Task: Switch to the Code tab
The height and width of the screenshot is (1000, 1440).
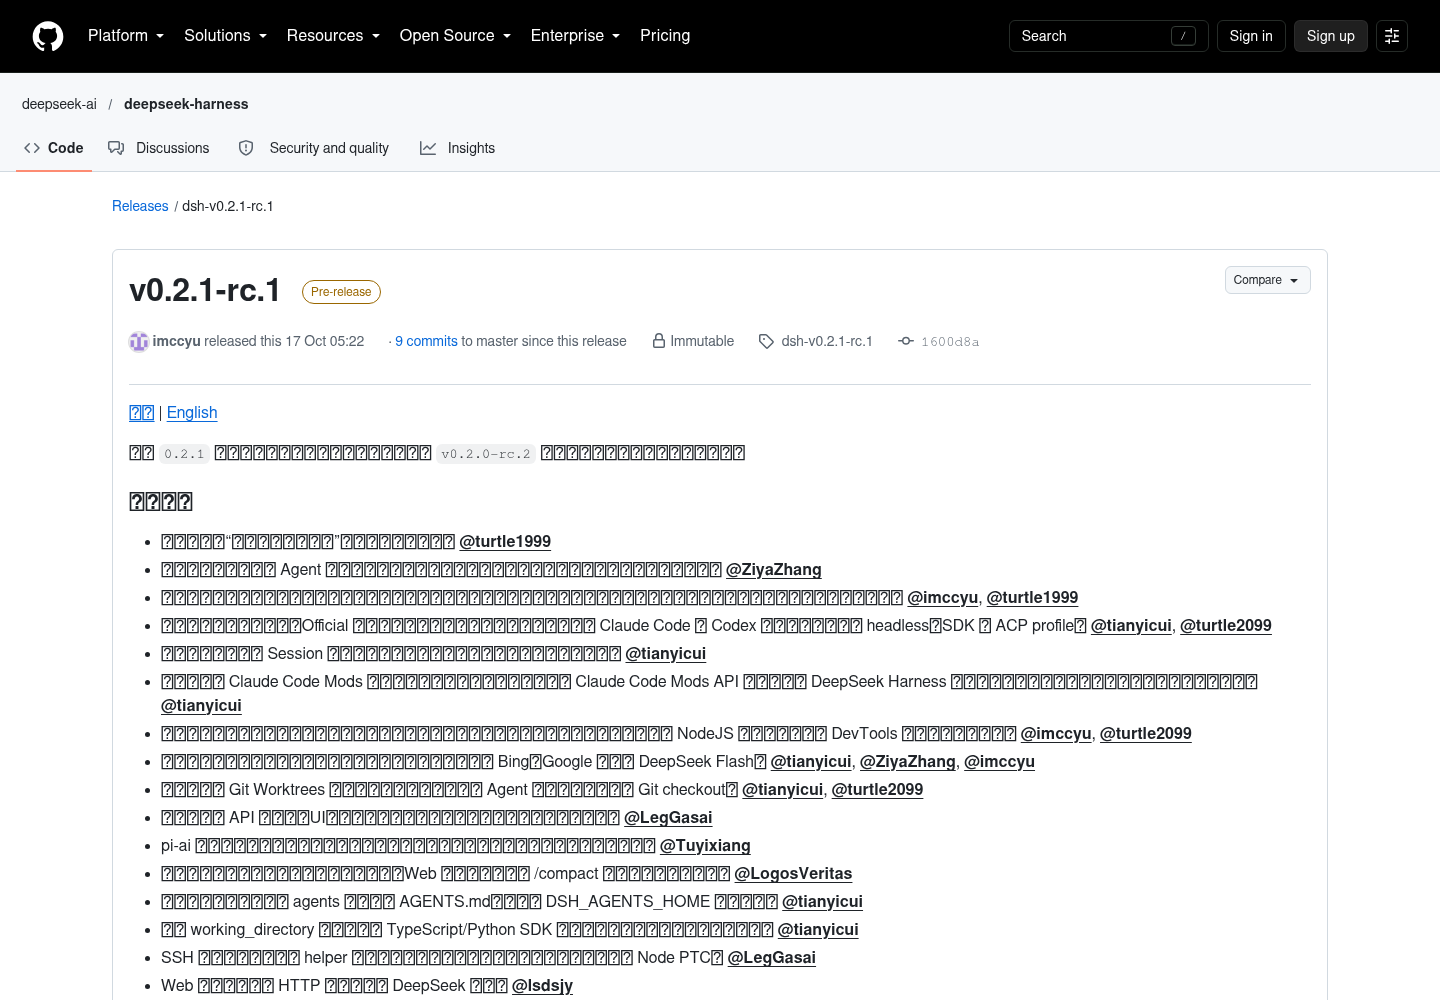Action: [54, 148]
